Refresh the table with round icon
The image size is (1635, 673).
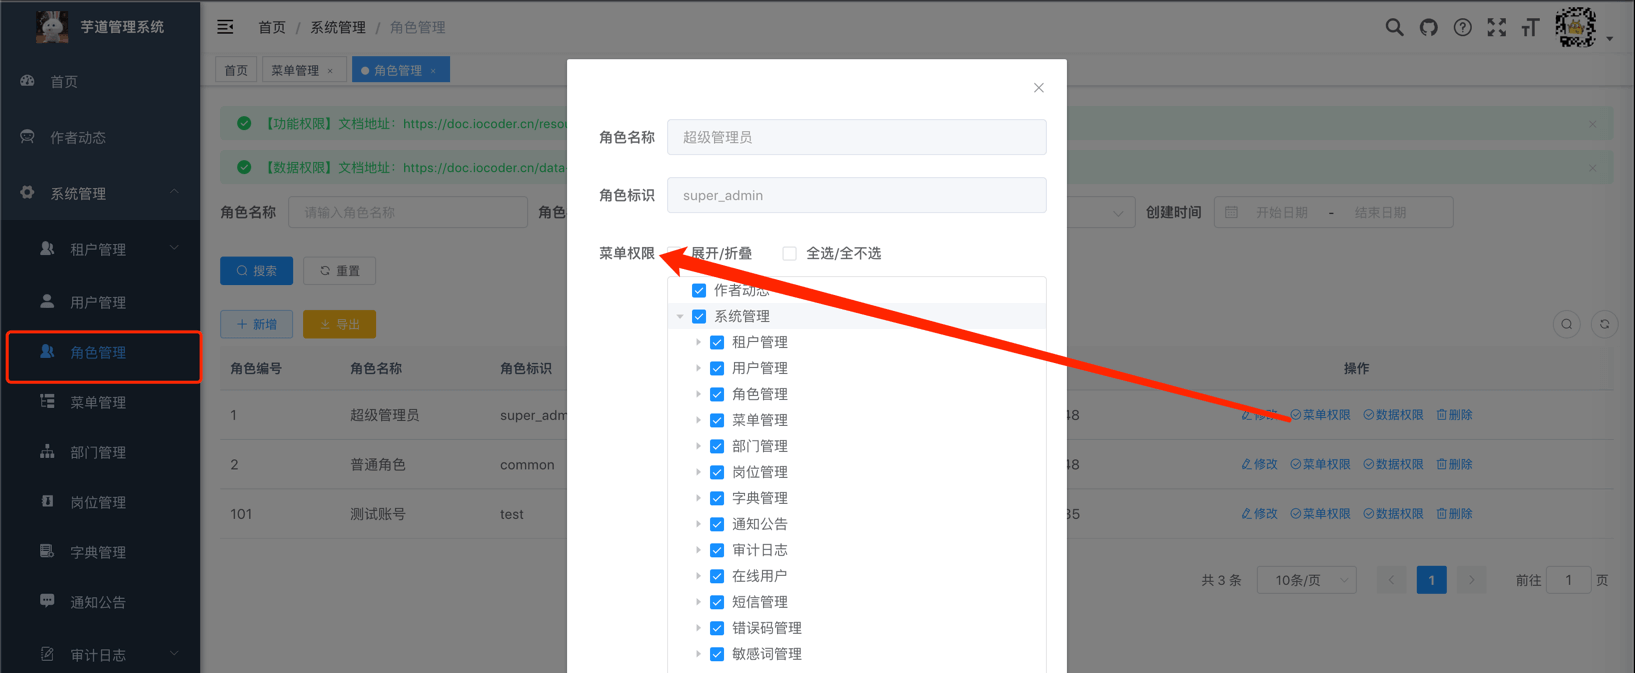pos(1605,324)
